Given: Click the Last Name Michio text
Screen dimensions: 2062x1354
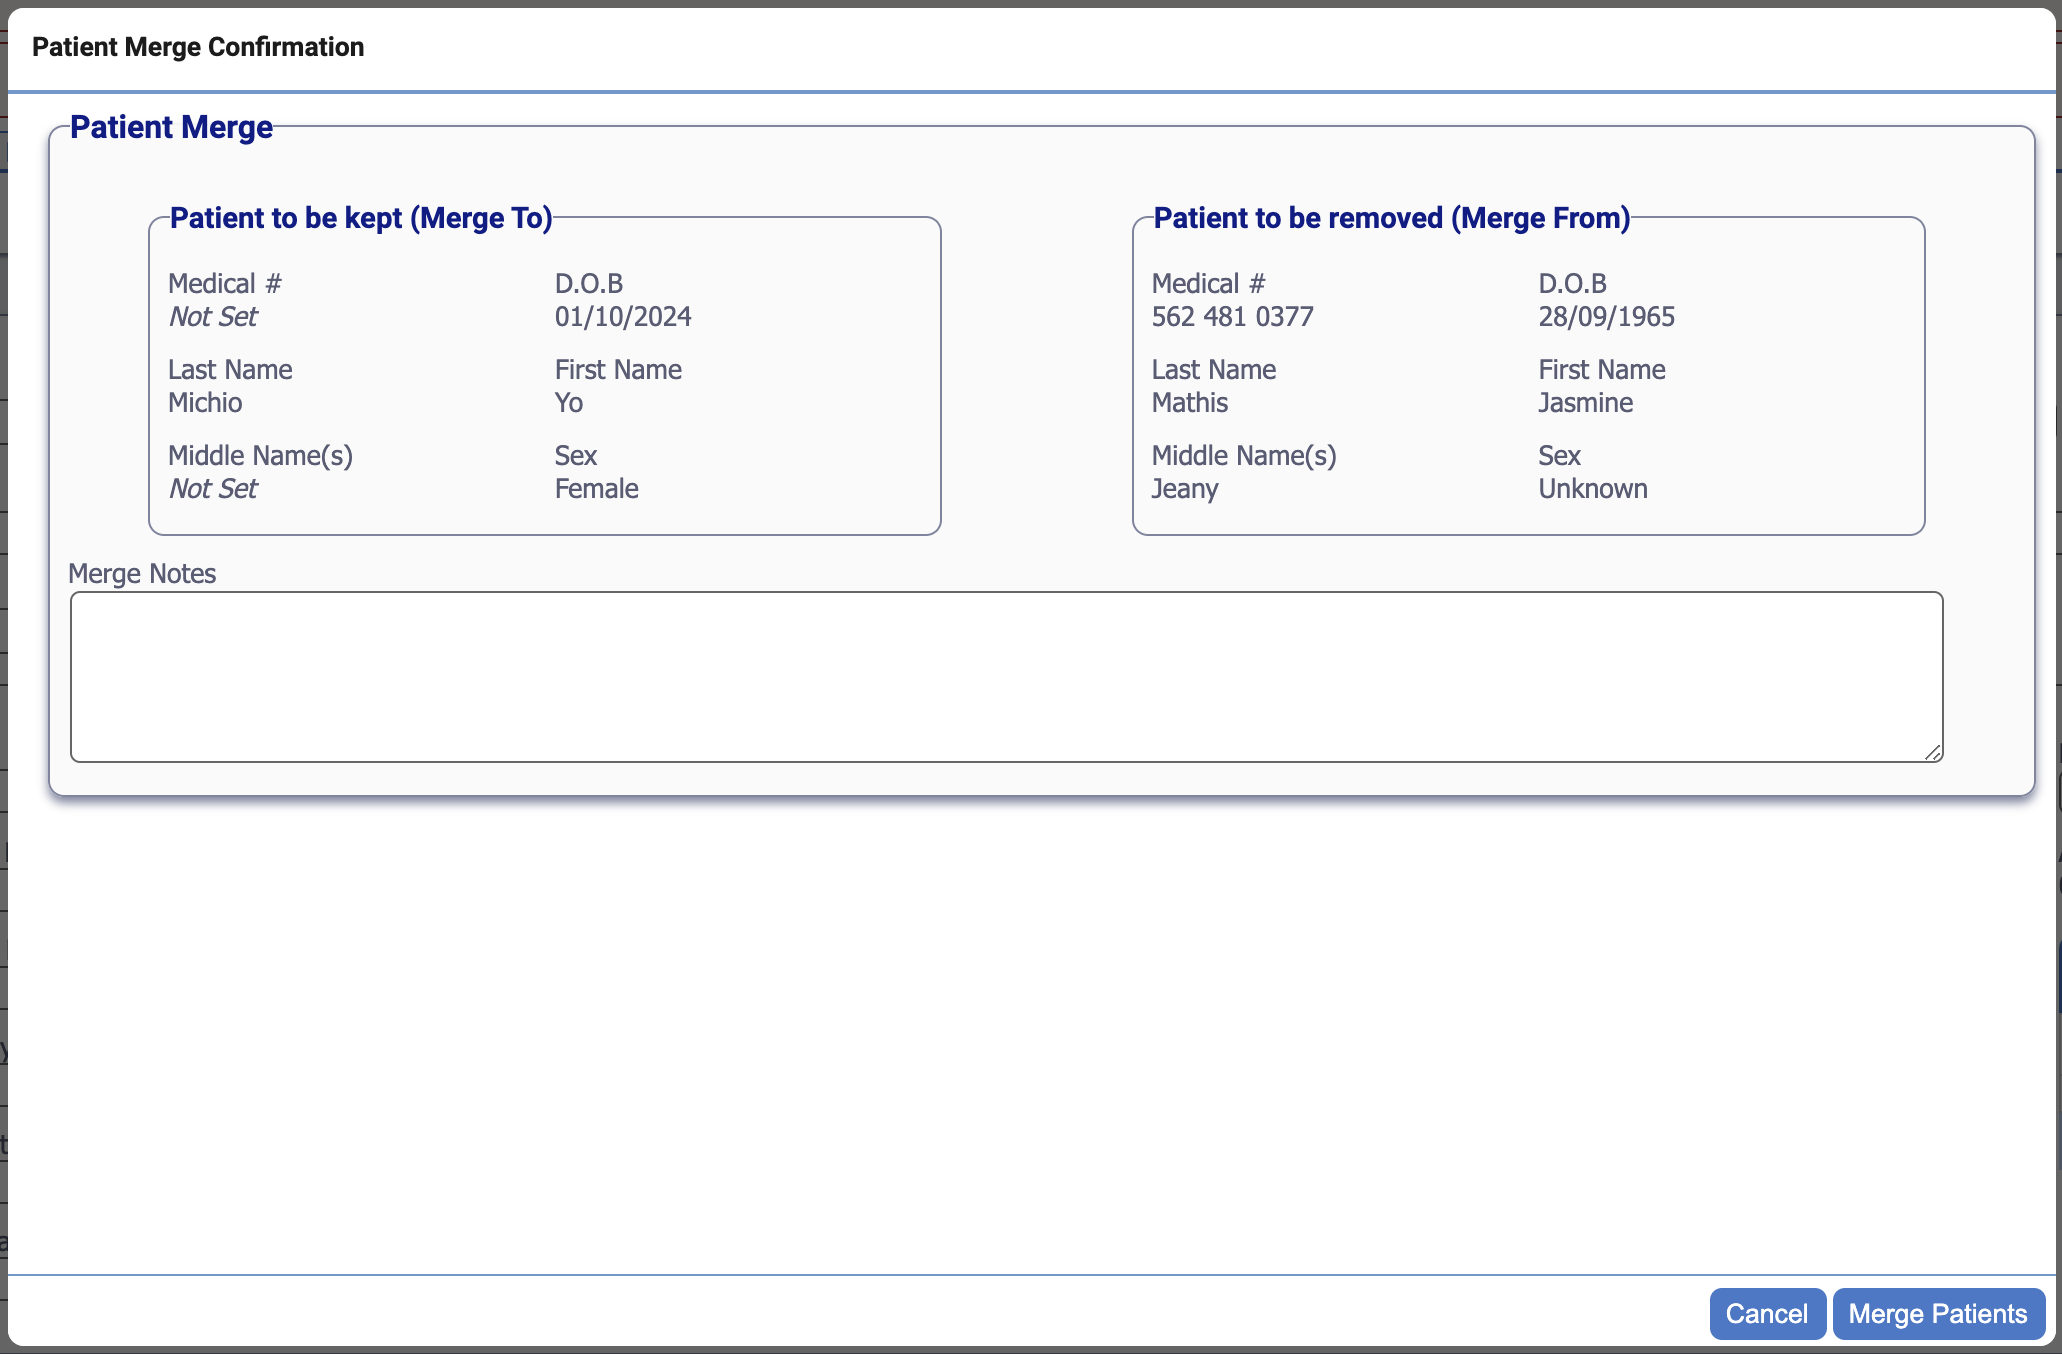Looking at the screenshot, I should [x=205, y=402].
